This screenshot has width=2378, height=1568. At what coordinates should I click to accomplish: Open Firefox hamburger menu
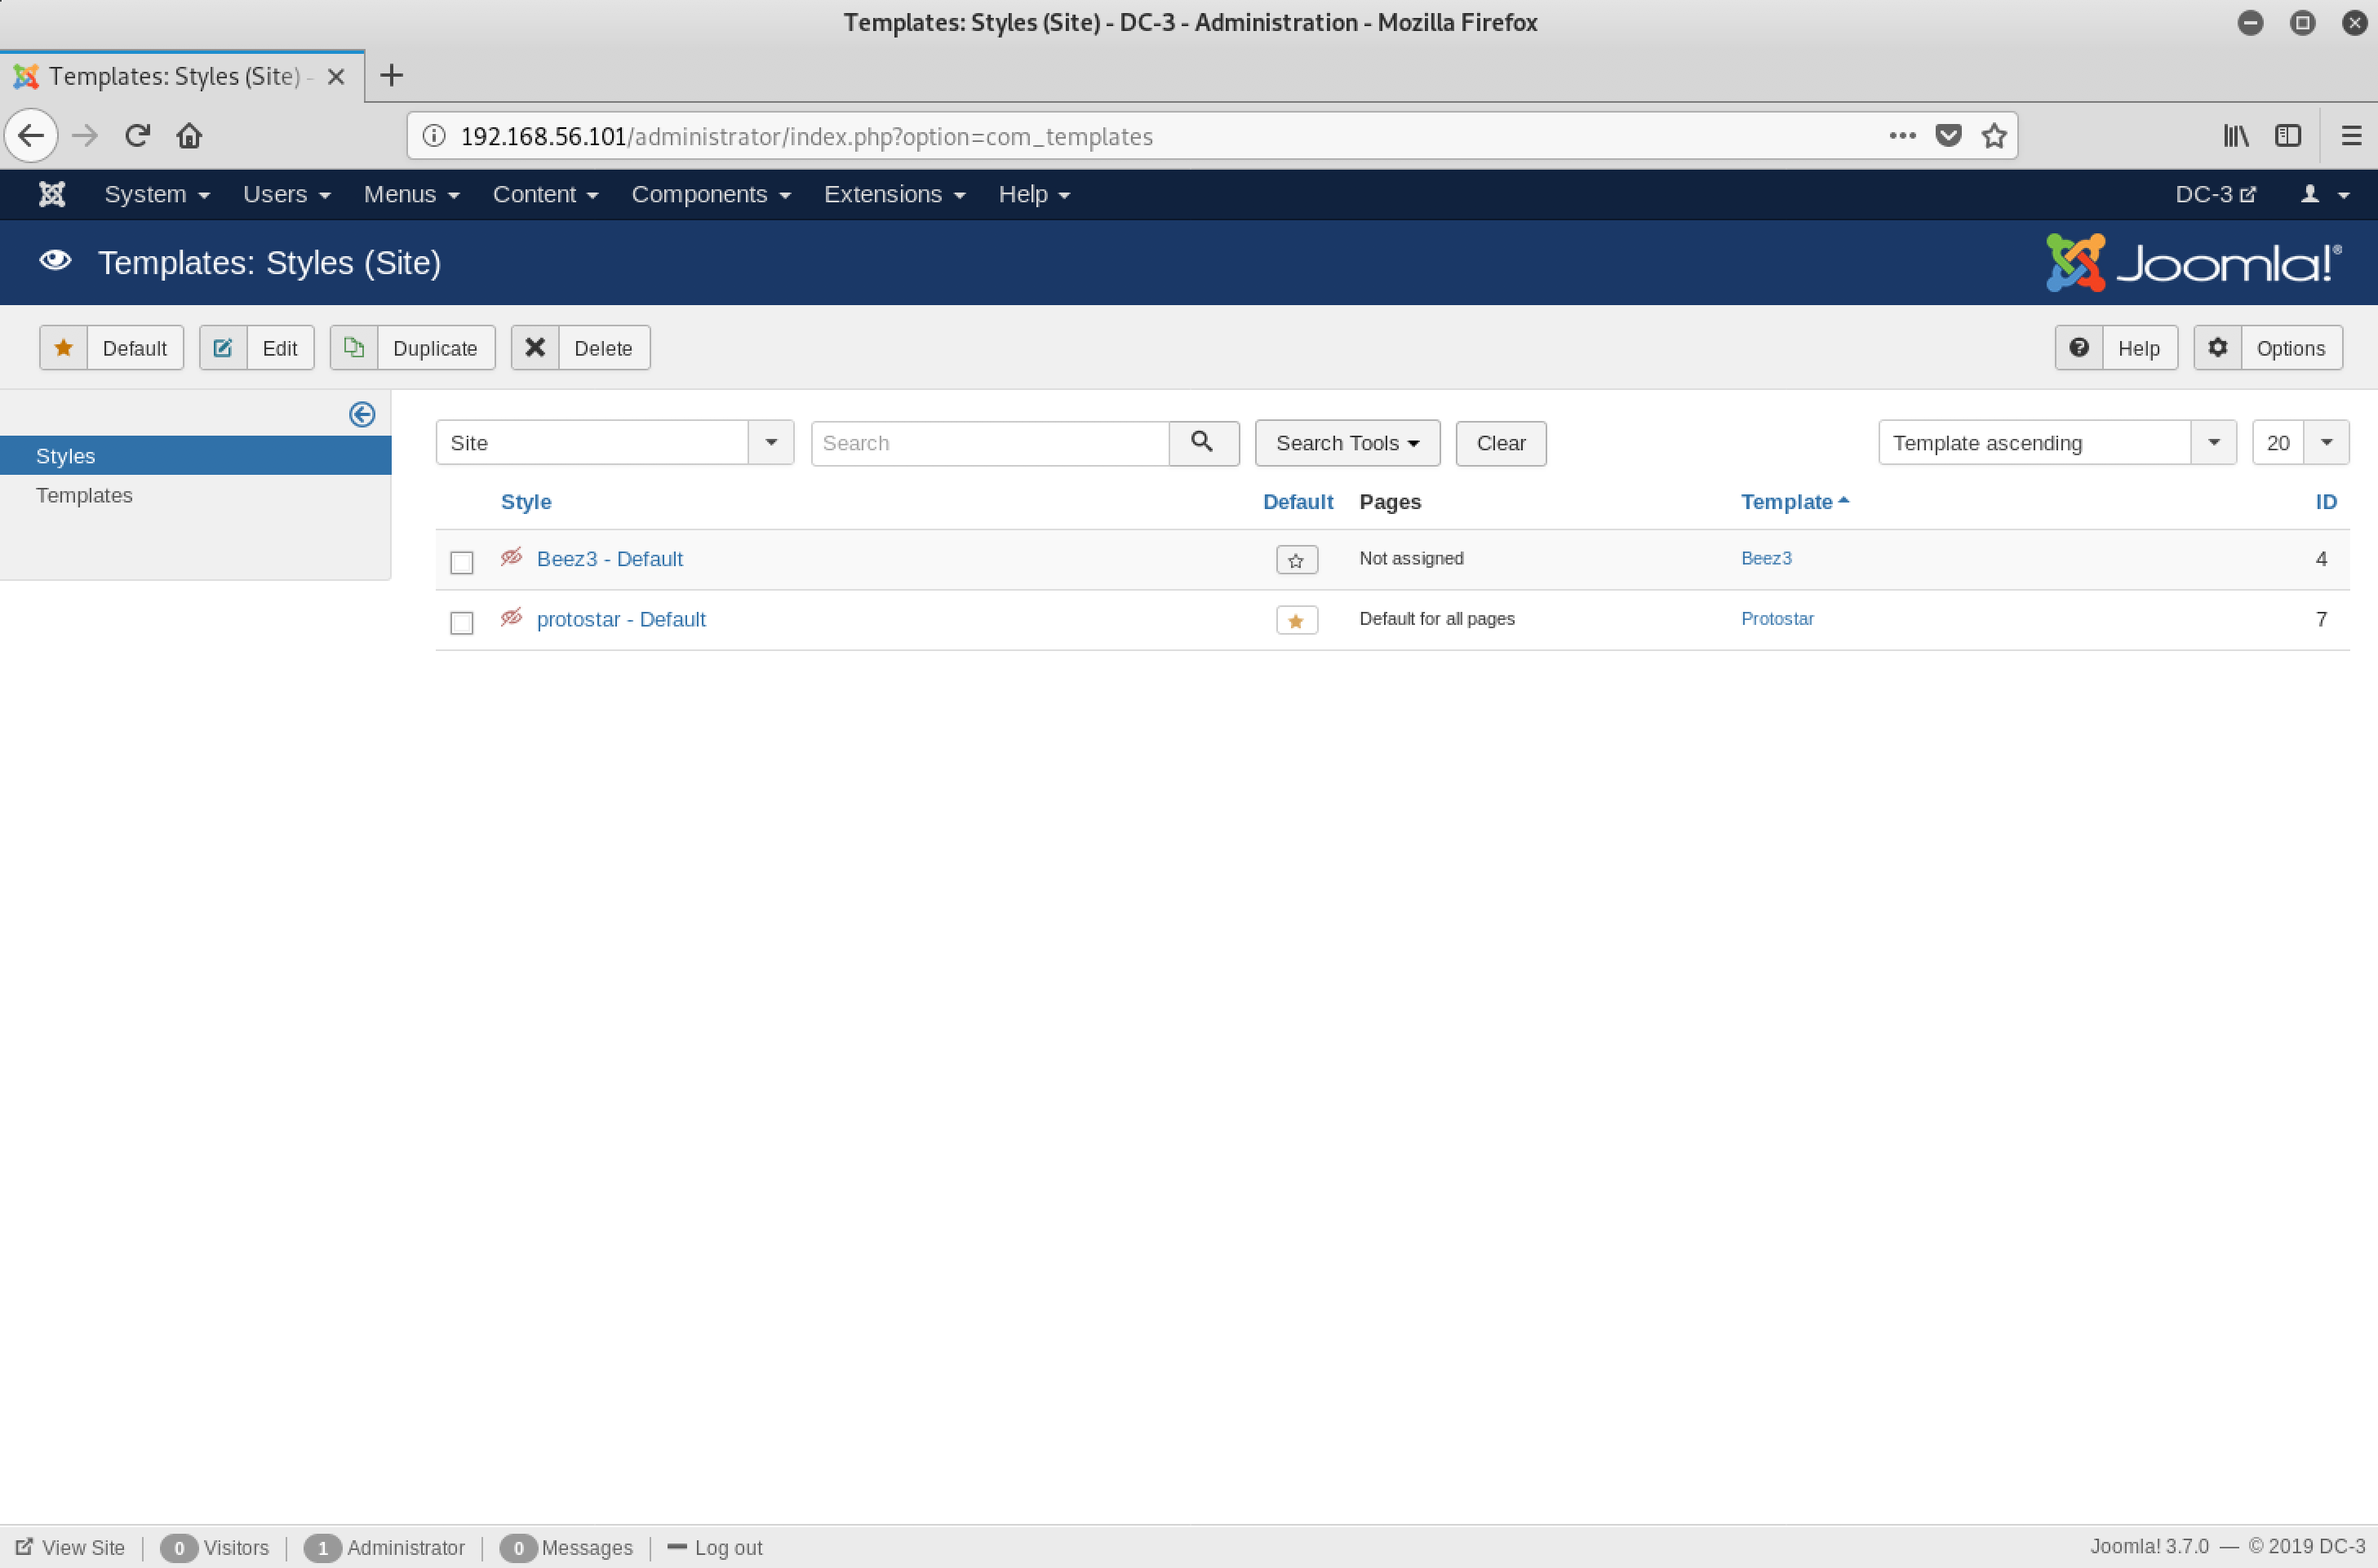[2352, 135]
